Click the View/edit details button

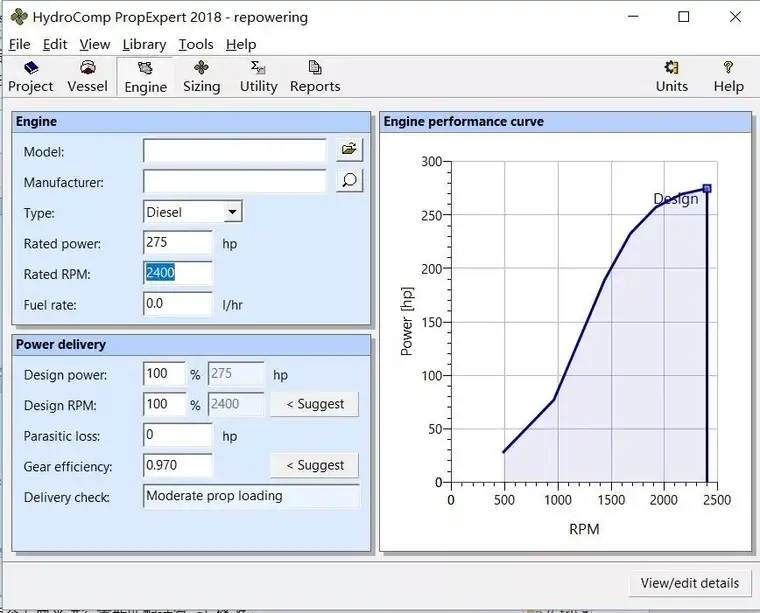(690, 583)
